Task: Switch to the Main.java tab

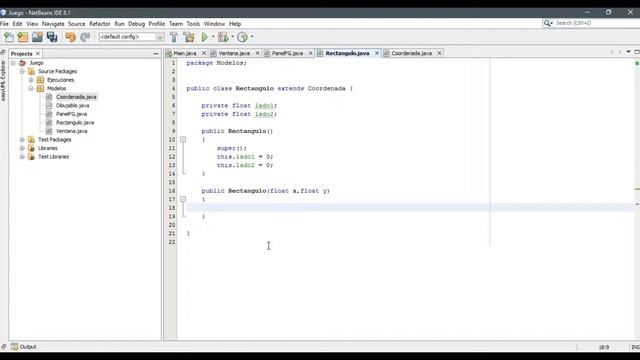Action: 185,53
